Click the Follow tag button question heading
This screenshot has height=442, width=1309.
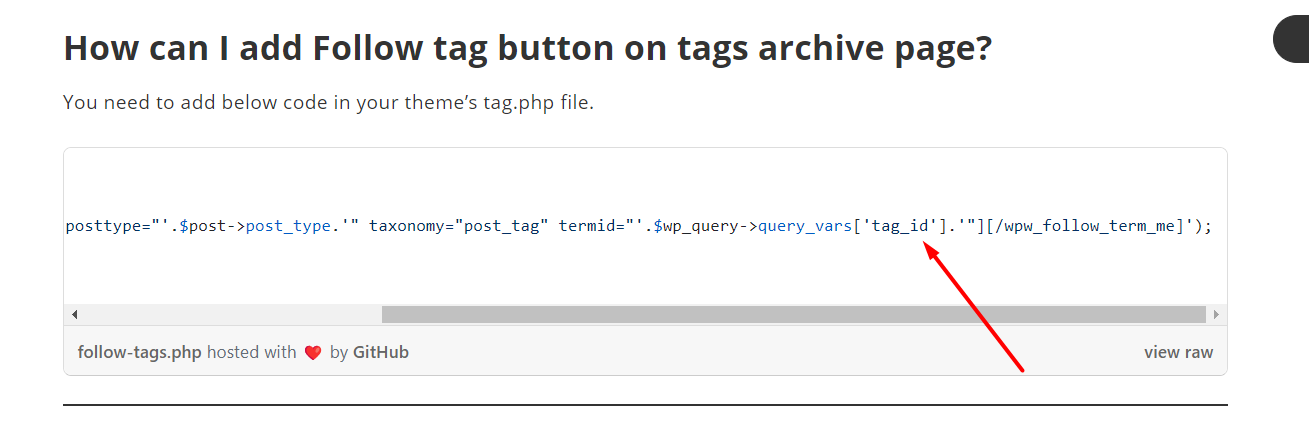(527, 48)
